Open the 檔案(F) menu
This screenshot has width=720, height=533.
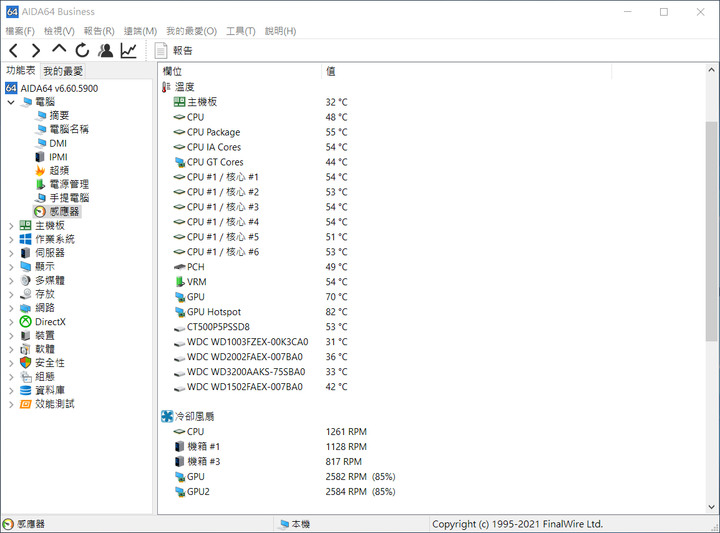pos(20,31)
